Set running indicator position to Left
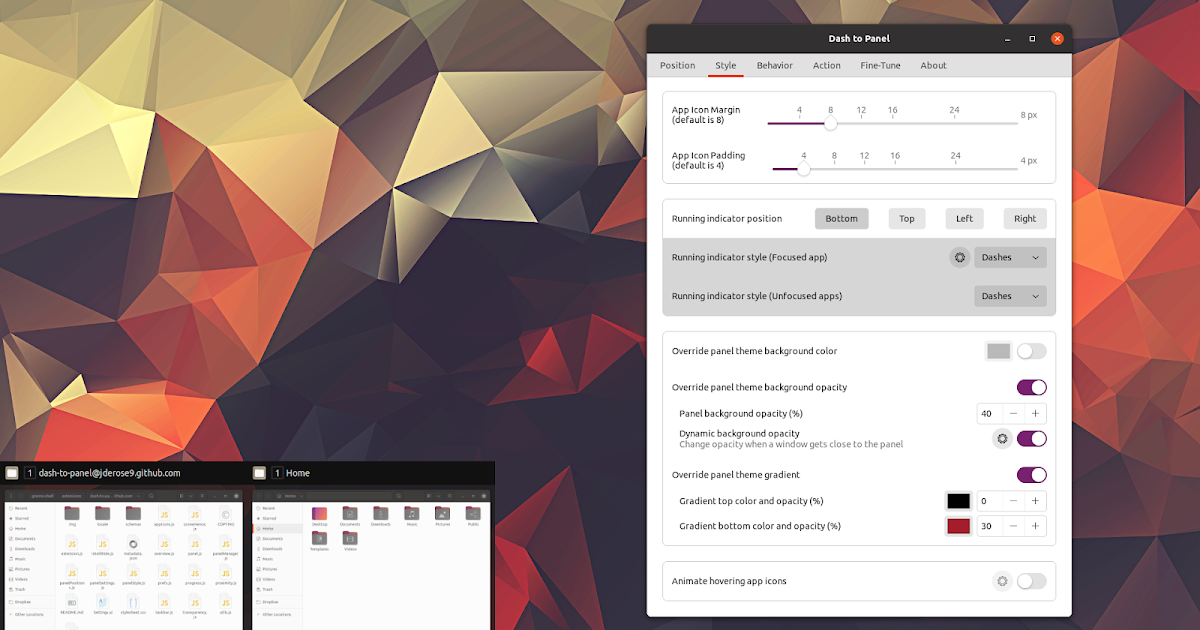Image resolution: width=1200 pixels, height=630 pixels. [x=964, y=218]
